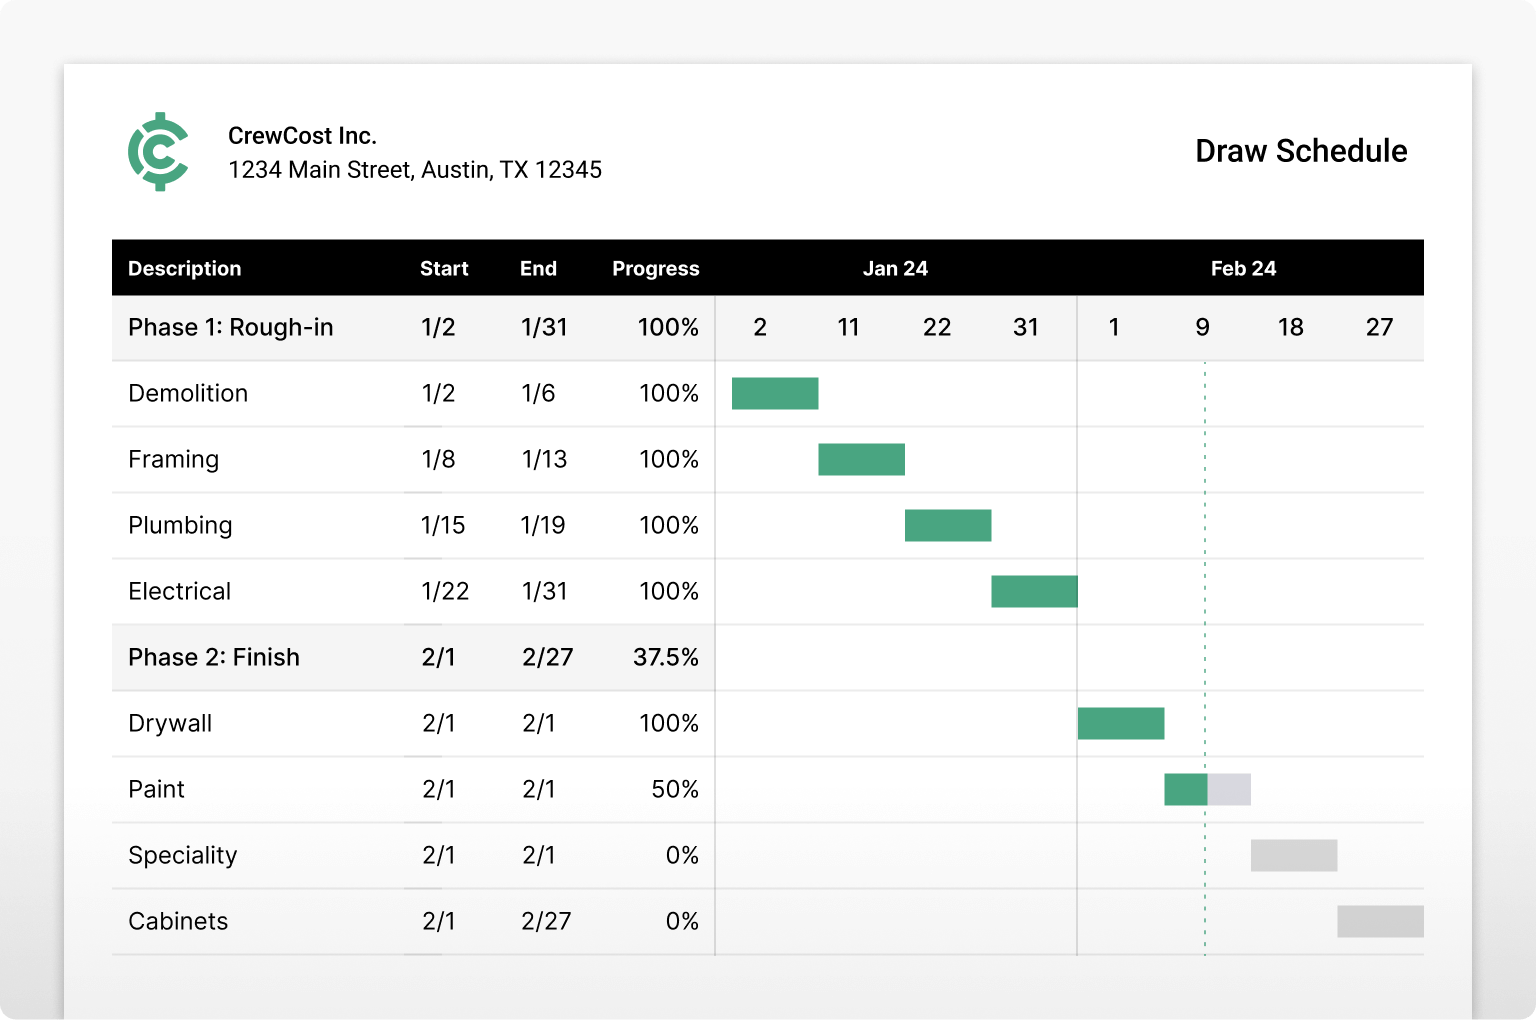
Task: Click the CrewCost Inc. company name
Action: (x=302, y=136)
